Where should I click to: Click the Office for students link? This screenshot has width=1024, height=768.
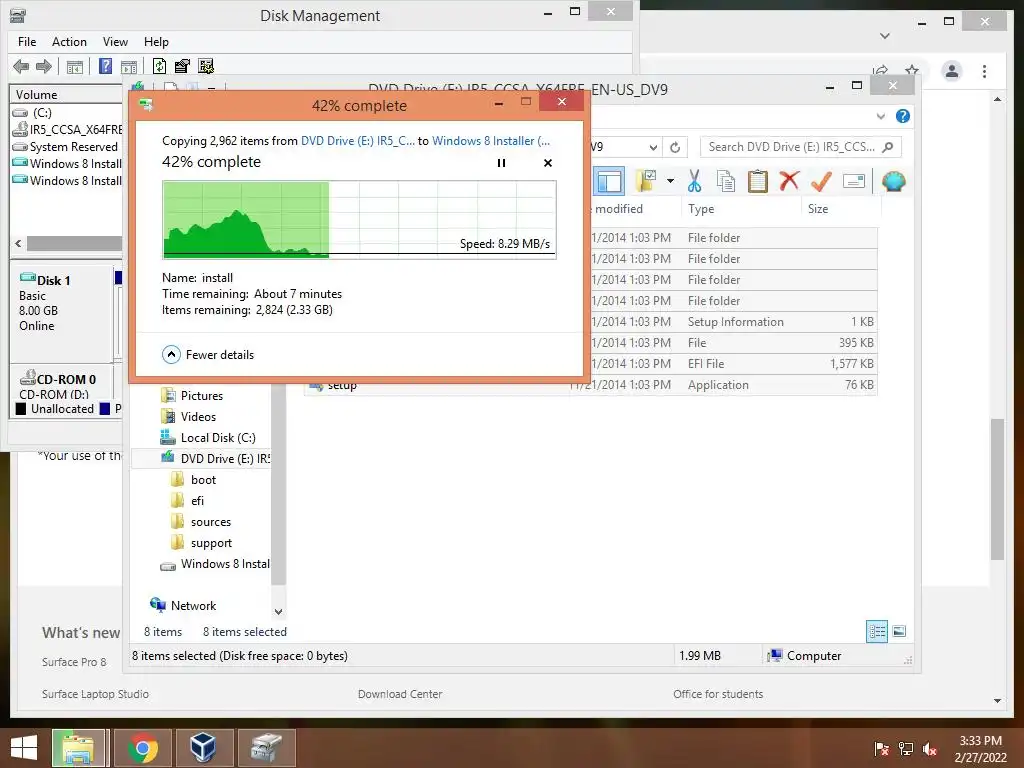718,694
